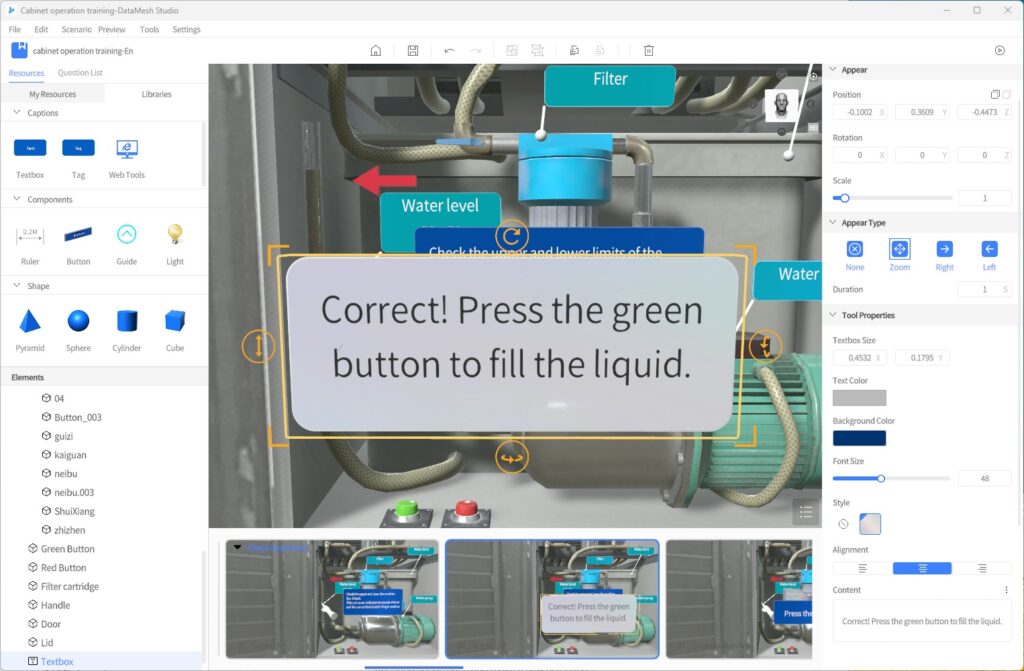The image size is (1024, 671).
Task: Switch to the Question List tab
Action: point(80,73)
